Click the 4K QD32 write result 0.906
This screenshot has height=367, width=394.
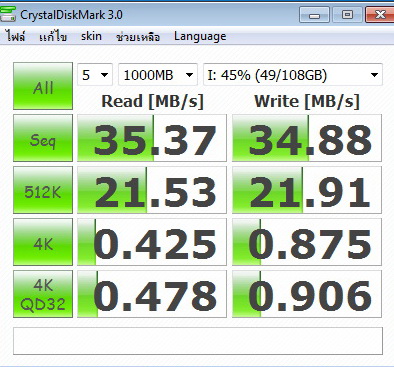307,294
